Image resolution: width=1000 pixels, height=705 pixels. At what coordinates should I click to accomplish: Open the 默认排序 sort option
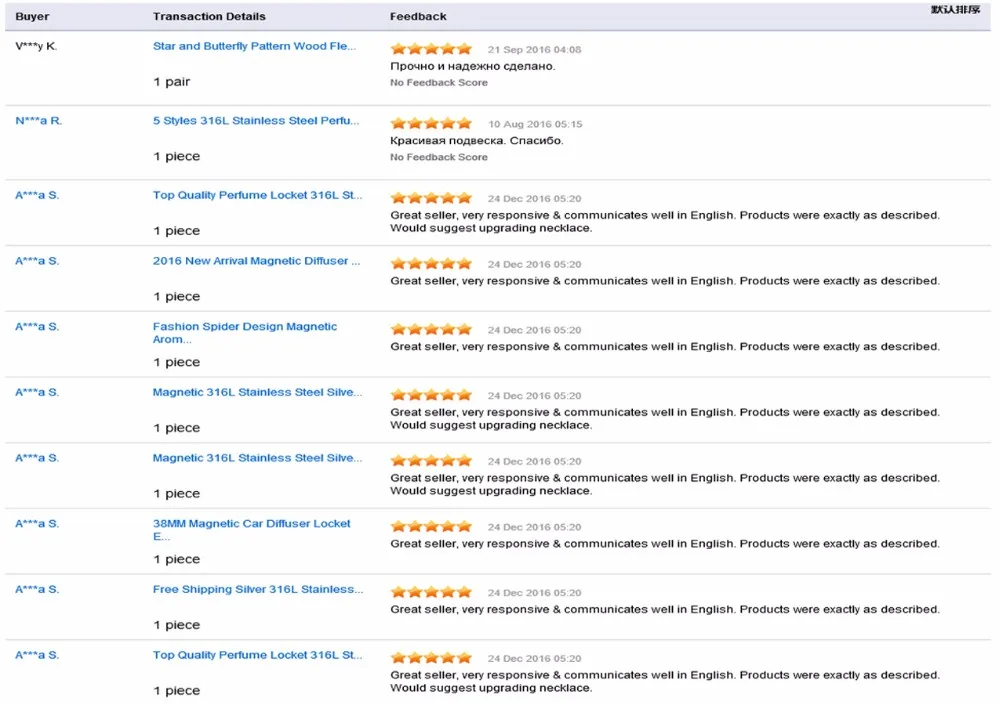(x=955, y=10)
